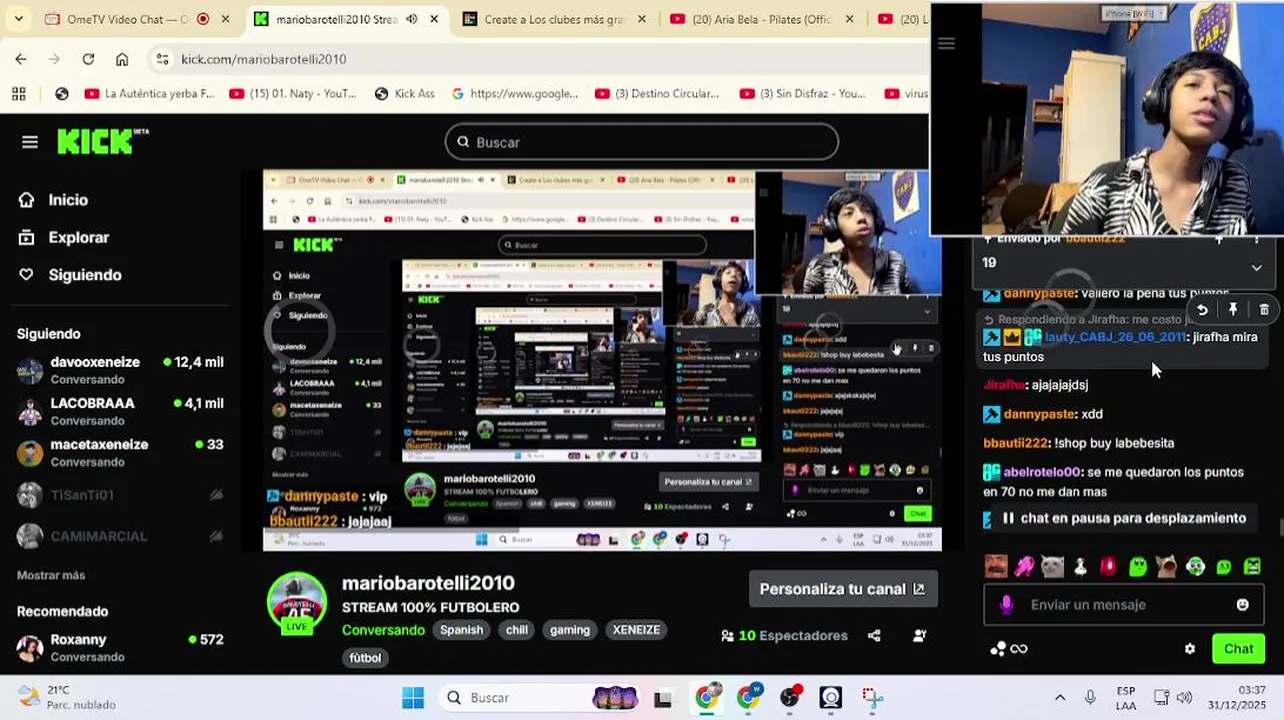
Task: Open browser home page
Action: [x=122, y=59]
